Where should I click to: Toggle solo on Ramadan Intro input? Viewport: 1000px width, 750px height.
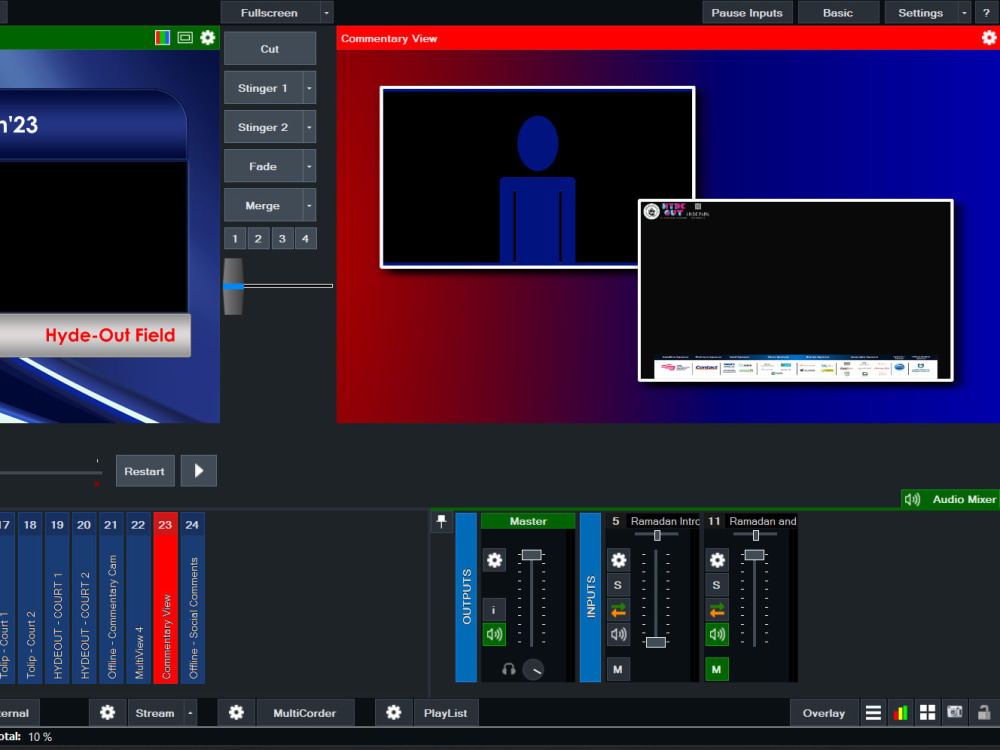click(x=619, y=585)
